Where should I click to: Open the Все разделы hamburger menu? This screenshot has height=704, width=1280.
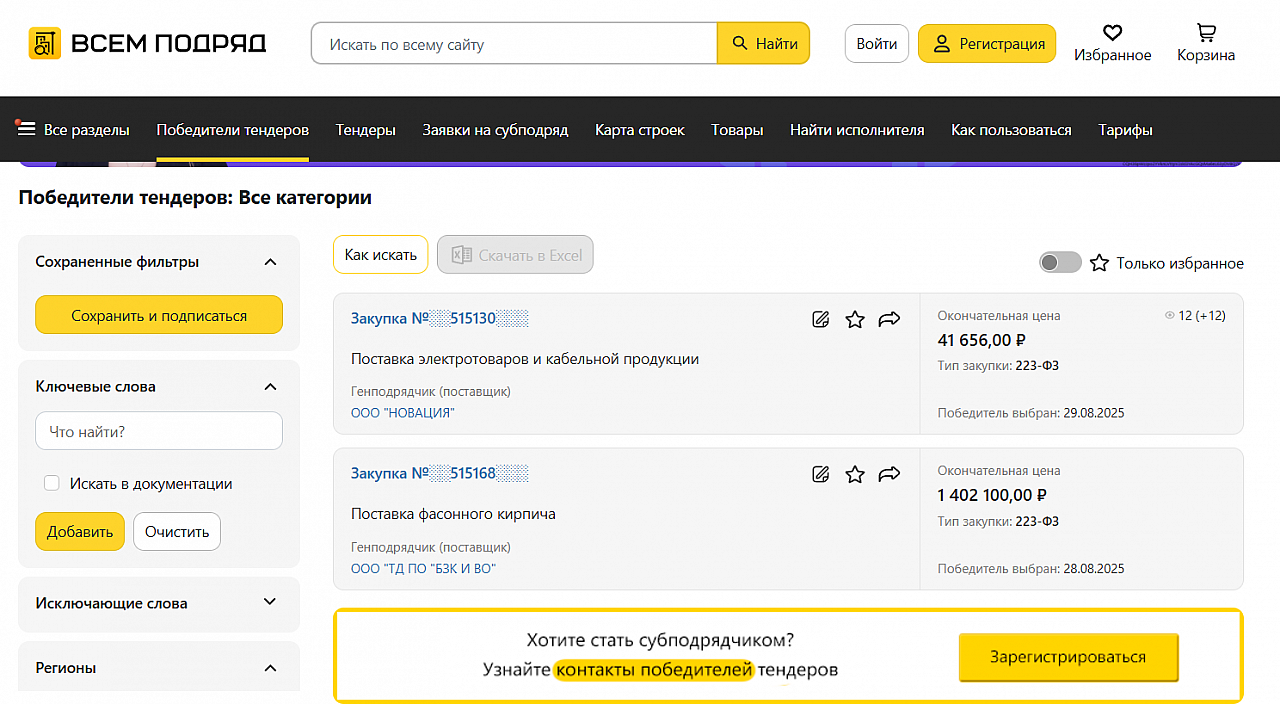coord(26,130)
